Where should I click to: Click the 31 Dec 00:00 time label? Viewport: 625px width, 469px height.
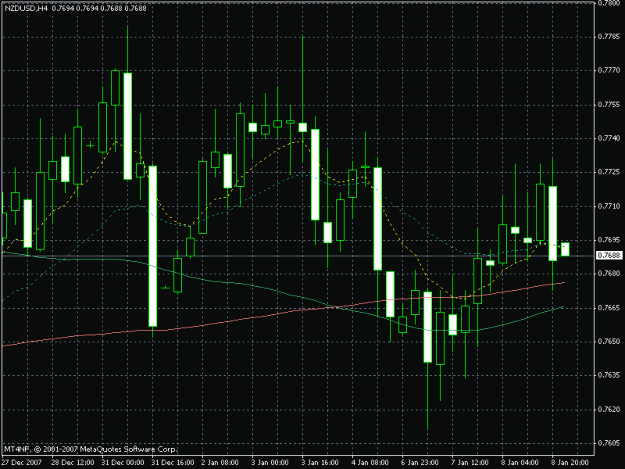click(x=123, y=462)
